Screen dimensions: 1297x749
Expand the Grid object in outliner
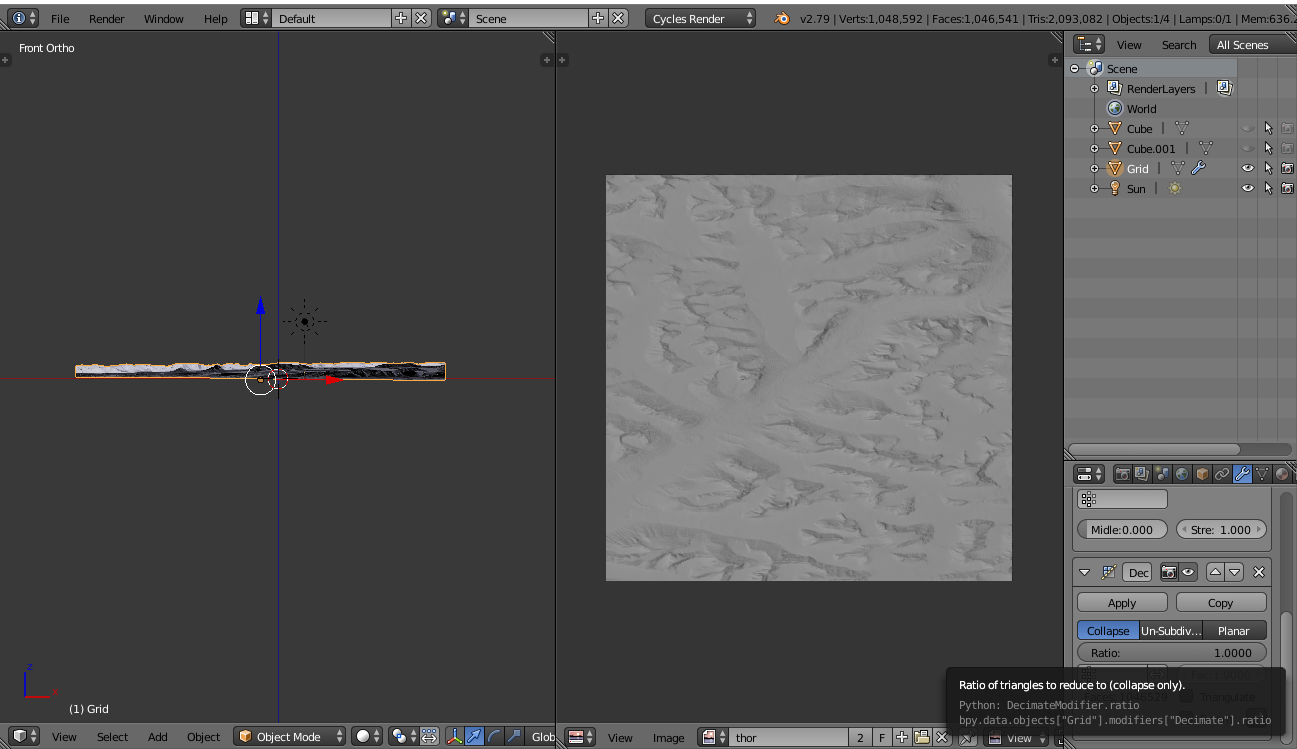[1095, 168]
